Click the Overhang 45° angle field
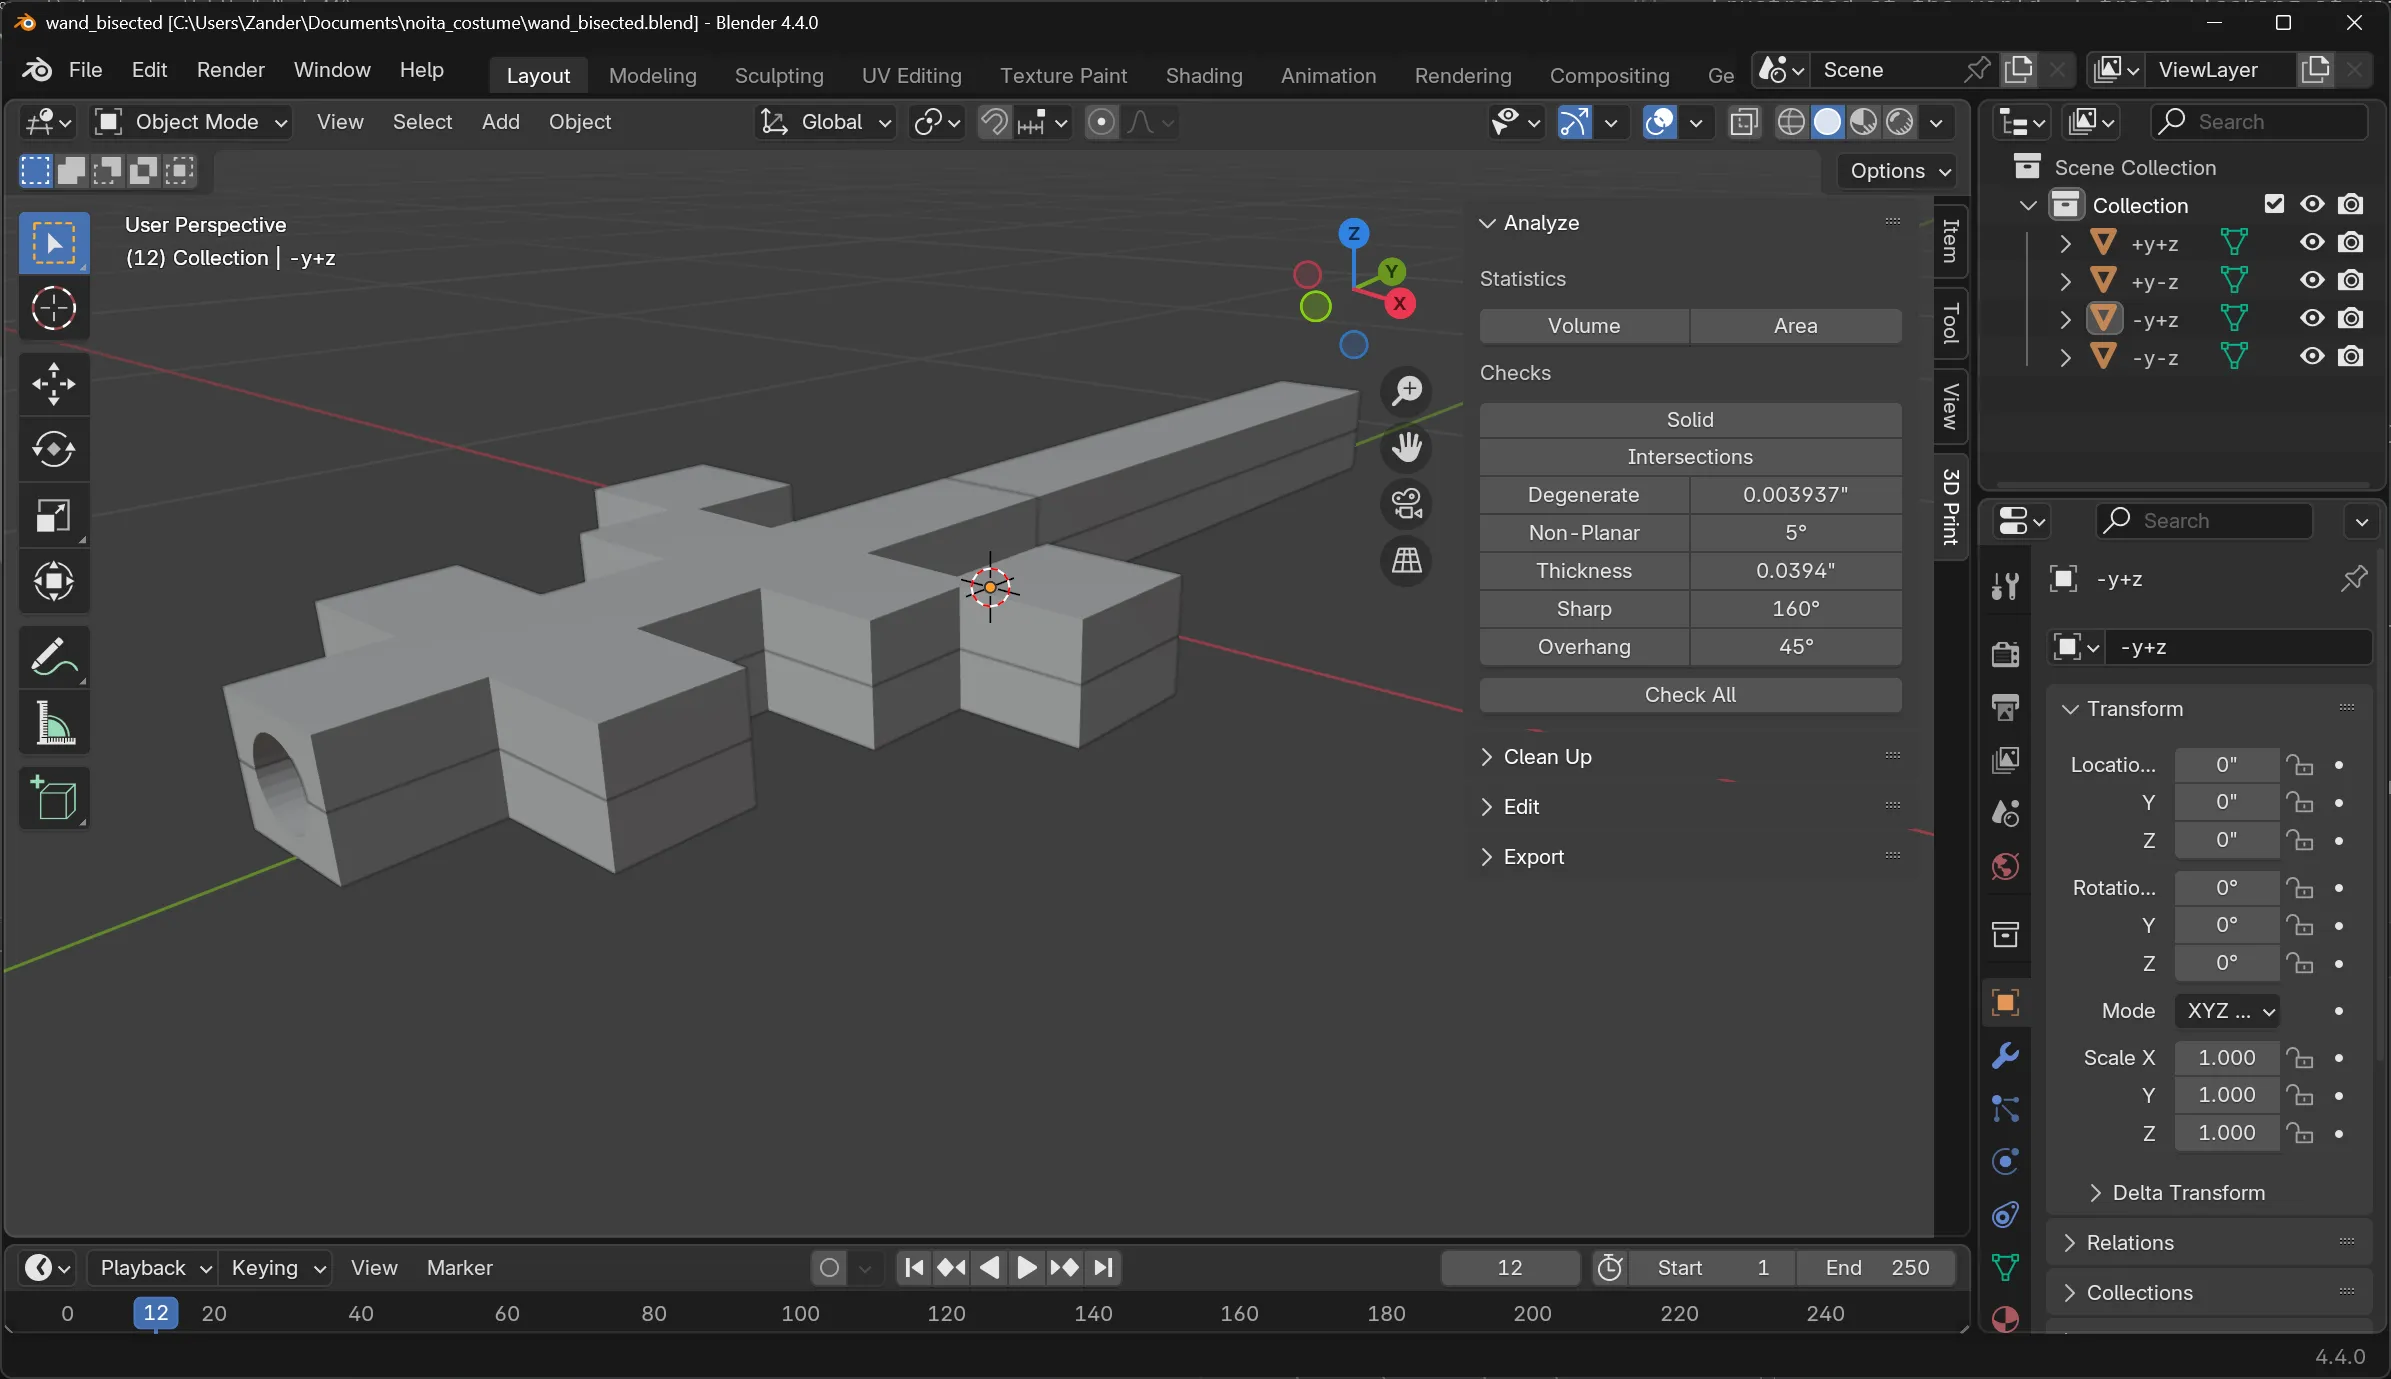This screenshot has width=2391, height=1379. (1795, 647)
